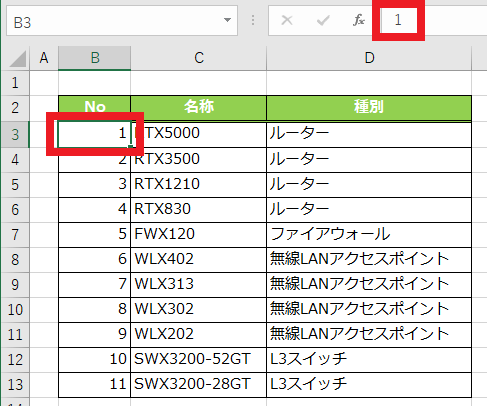Screen dimensions: 487x406
Task: Select row 5 header
Action: coord(15,185)
